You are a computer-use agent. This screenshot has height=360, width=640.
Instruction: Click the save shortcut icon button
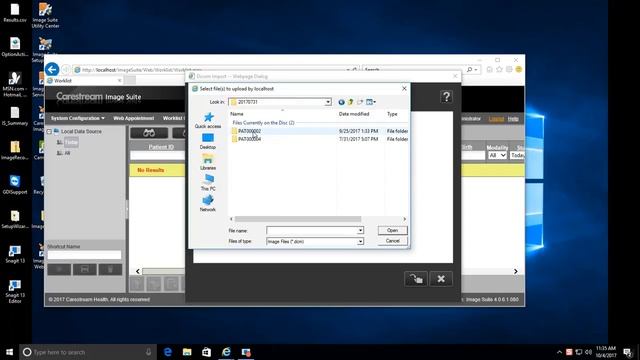click(84, 269)
